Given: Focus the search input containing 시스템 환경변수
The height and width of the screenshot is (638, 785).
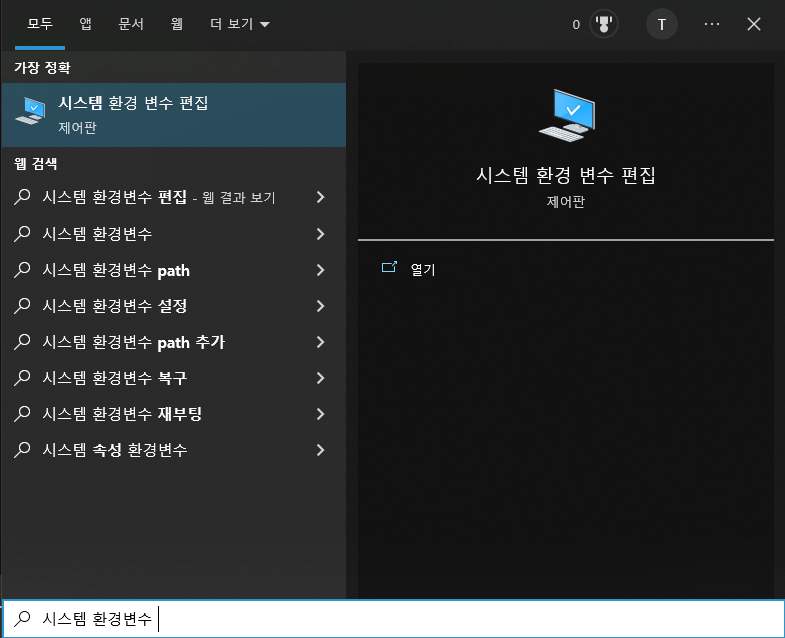Looking at the screenshot, I should pos(392,619).
